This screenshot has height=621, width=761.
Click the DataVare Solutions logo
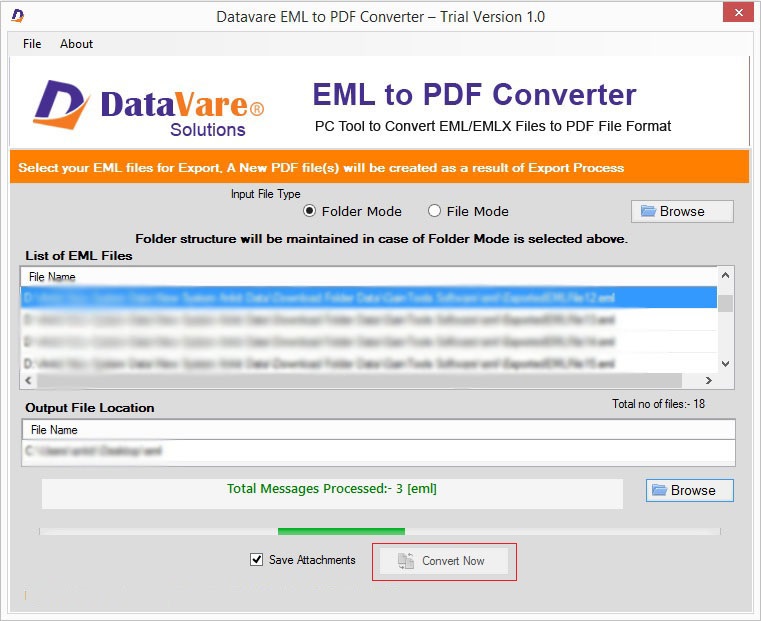pos(149,108)
